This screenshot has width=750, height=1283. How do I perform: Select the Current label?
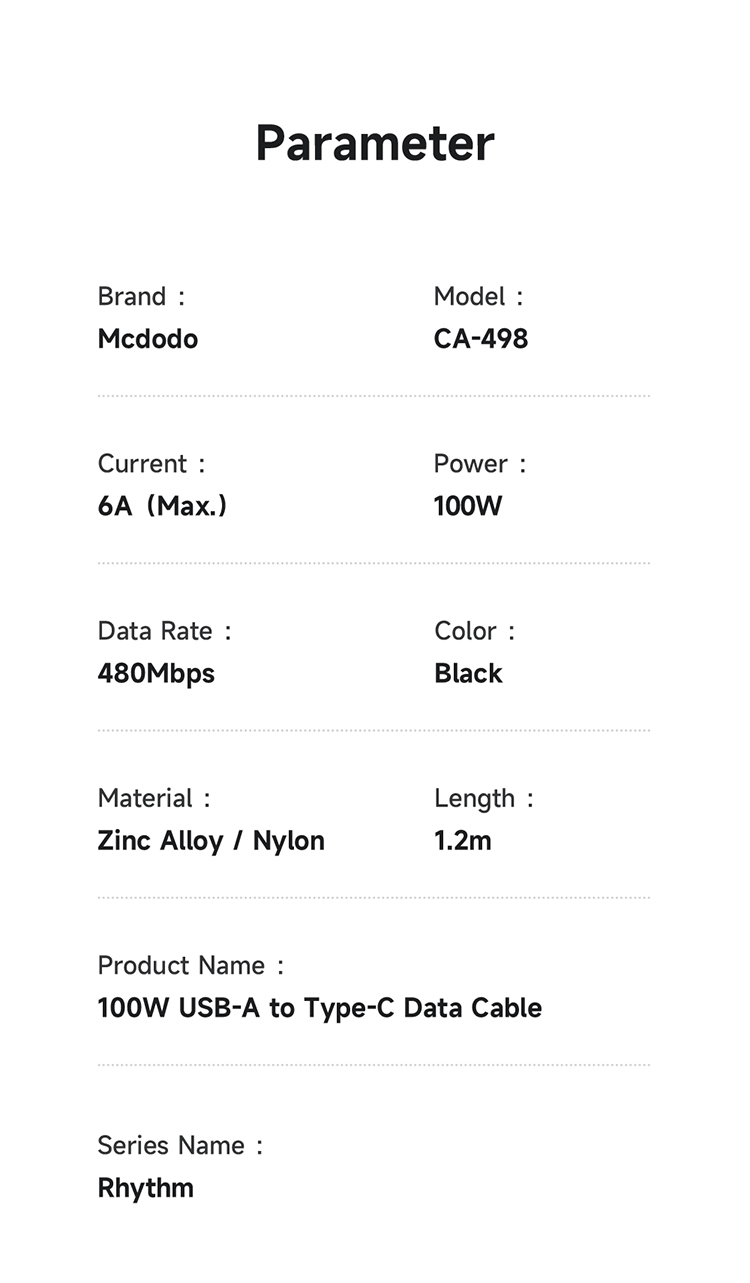[142, 464]
